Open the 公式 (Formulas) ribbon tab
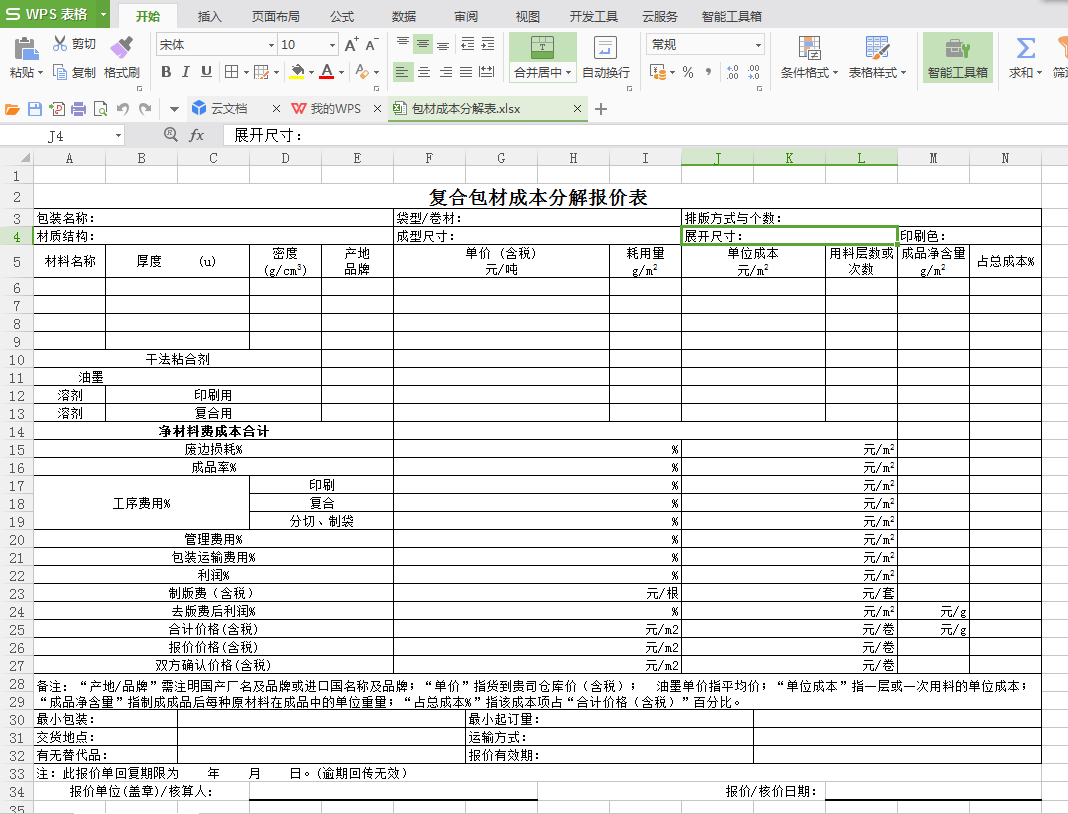The image size is (1068, 814). click(342, 16)
